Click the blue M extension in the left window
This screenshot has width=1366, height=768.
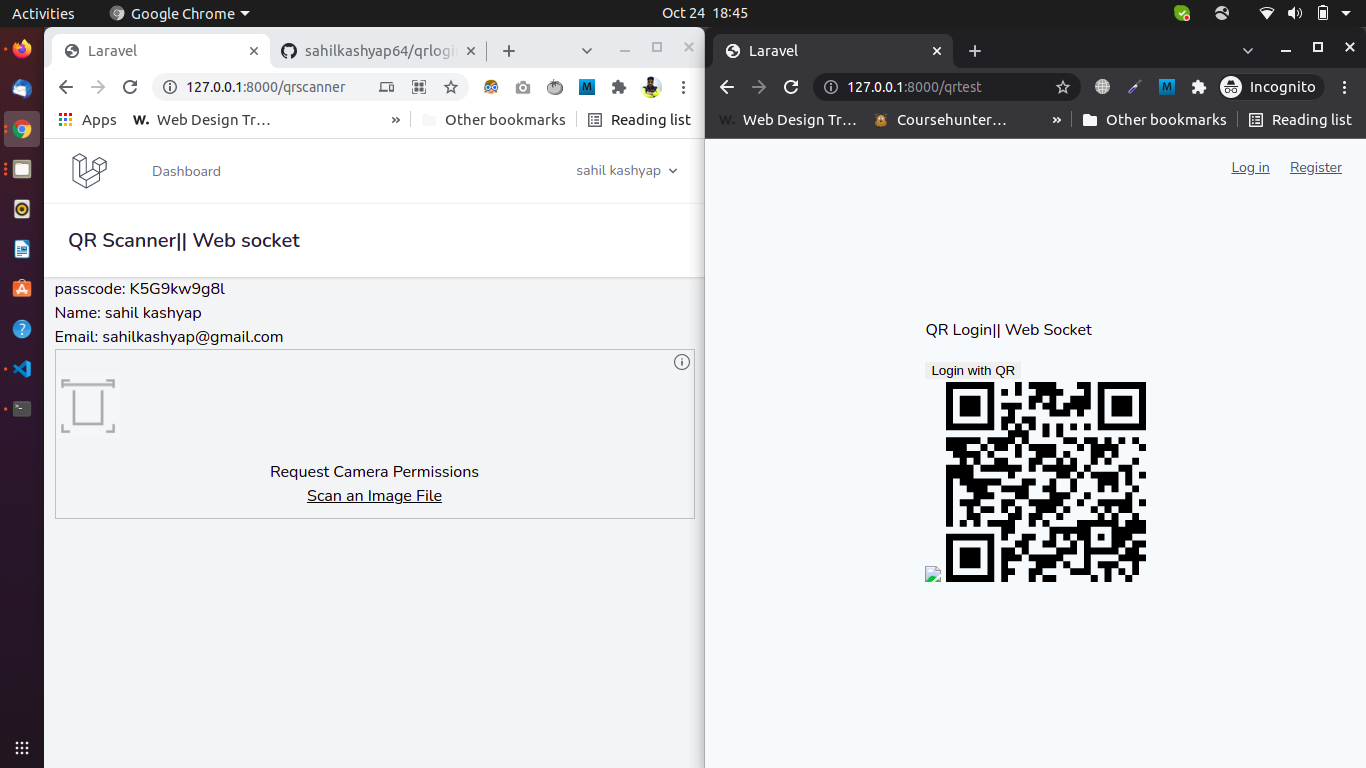click(587, 87)
